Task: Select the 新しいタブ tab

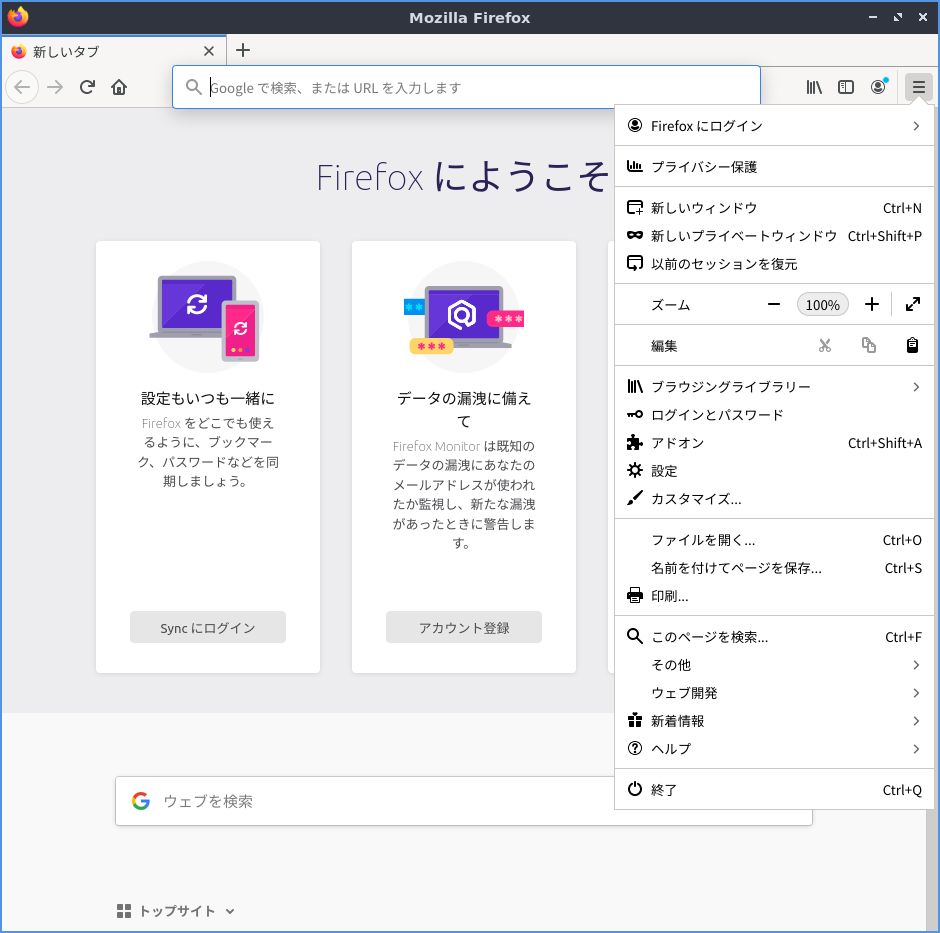Action: [x=114, y=52]
